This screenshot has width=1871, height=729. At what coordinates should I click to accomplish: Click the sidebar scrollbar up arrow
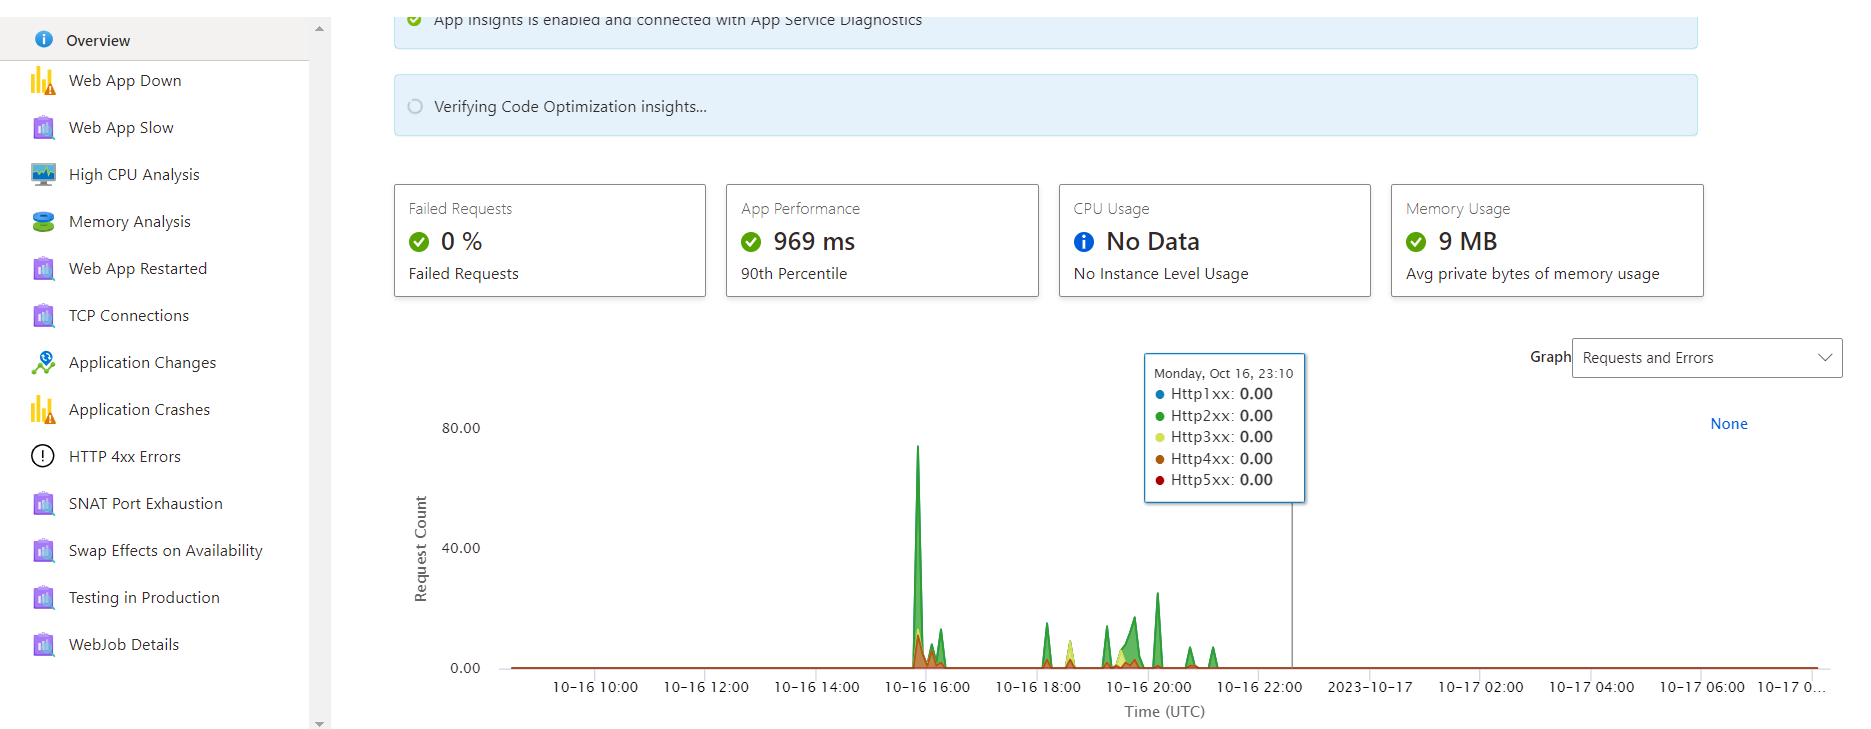(319, 29)
